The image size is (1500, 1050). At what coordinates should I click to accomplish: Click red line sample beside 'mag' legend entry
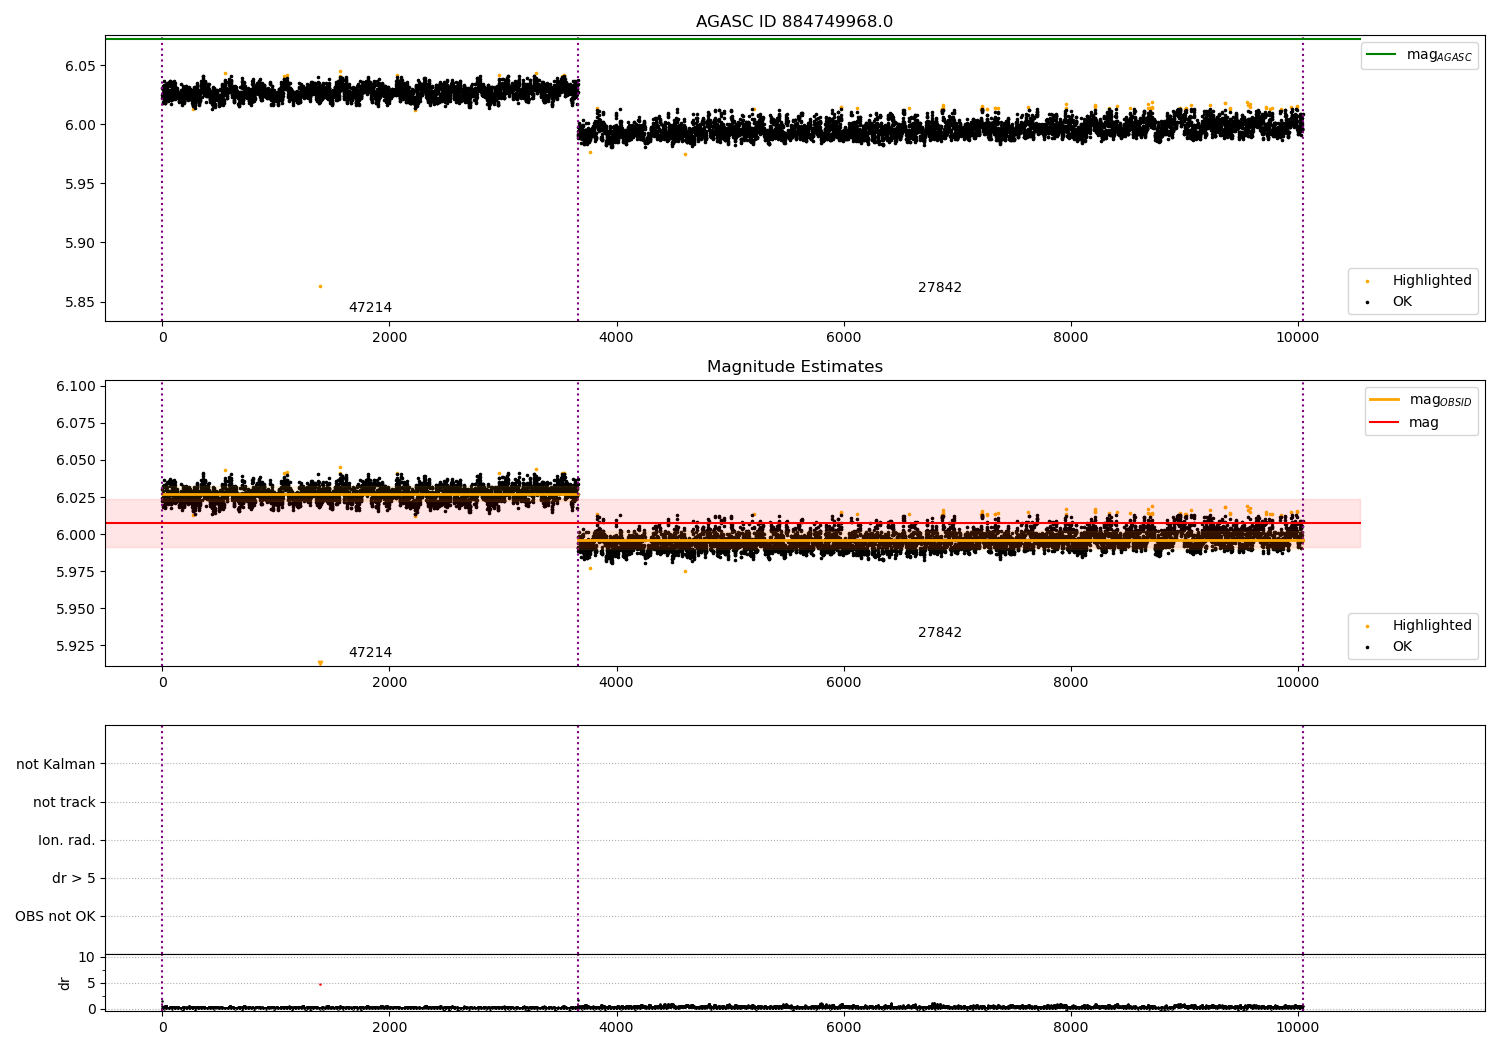(x=1384, y=422)
